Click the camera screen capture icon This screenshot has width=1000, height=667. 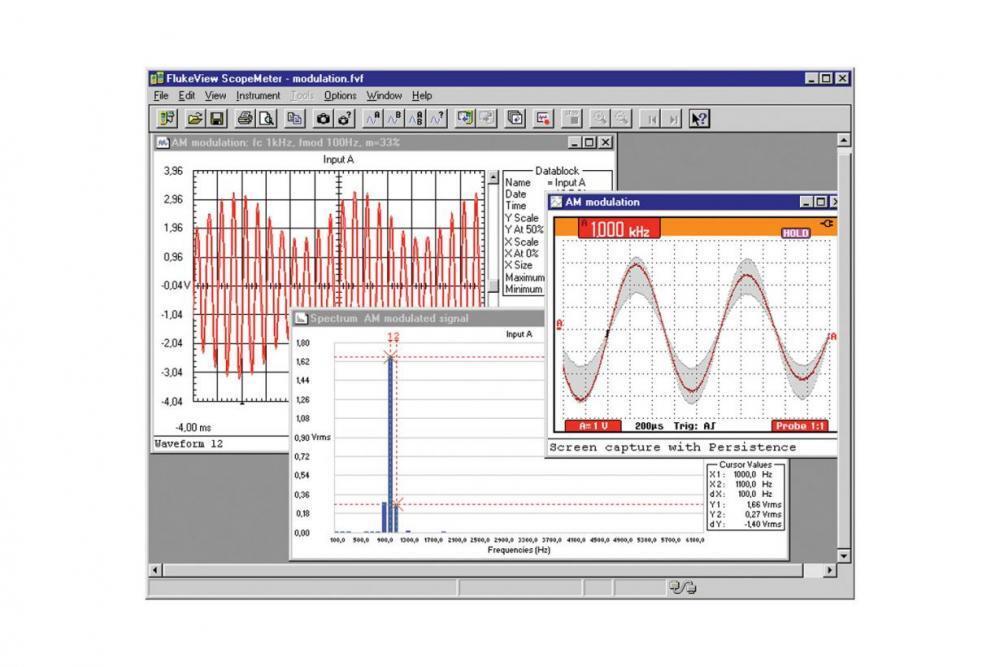point(323,119)
